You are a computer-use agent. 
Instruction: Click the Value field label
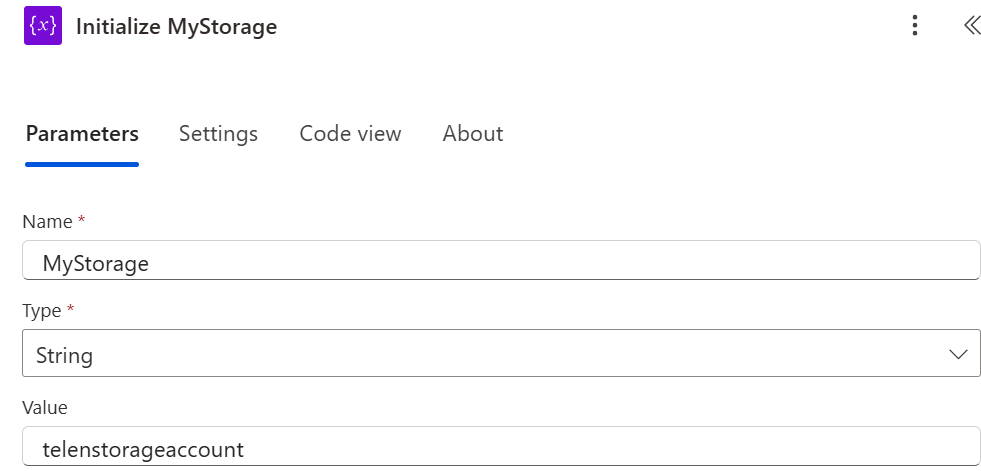(44, 407)
